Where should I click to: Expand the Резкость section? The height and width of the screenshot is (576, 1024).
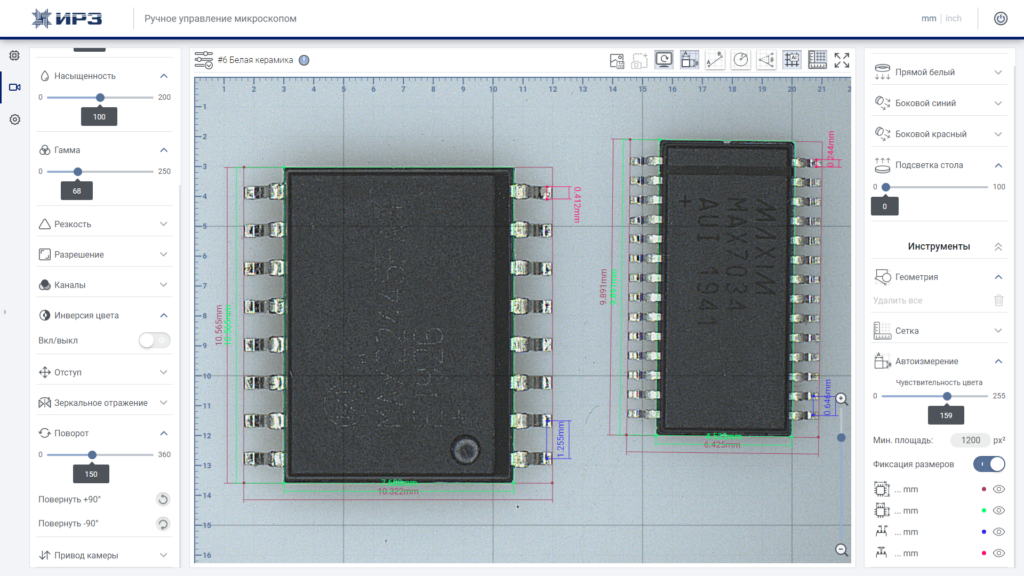coord(103,224)
